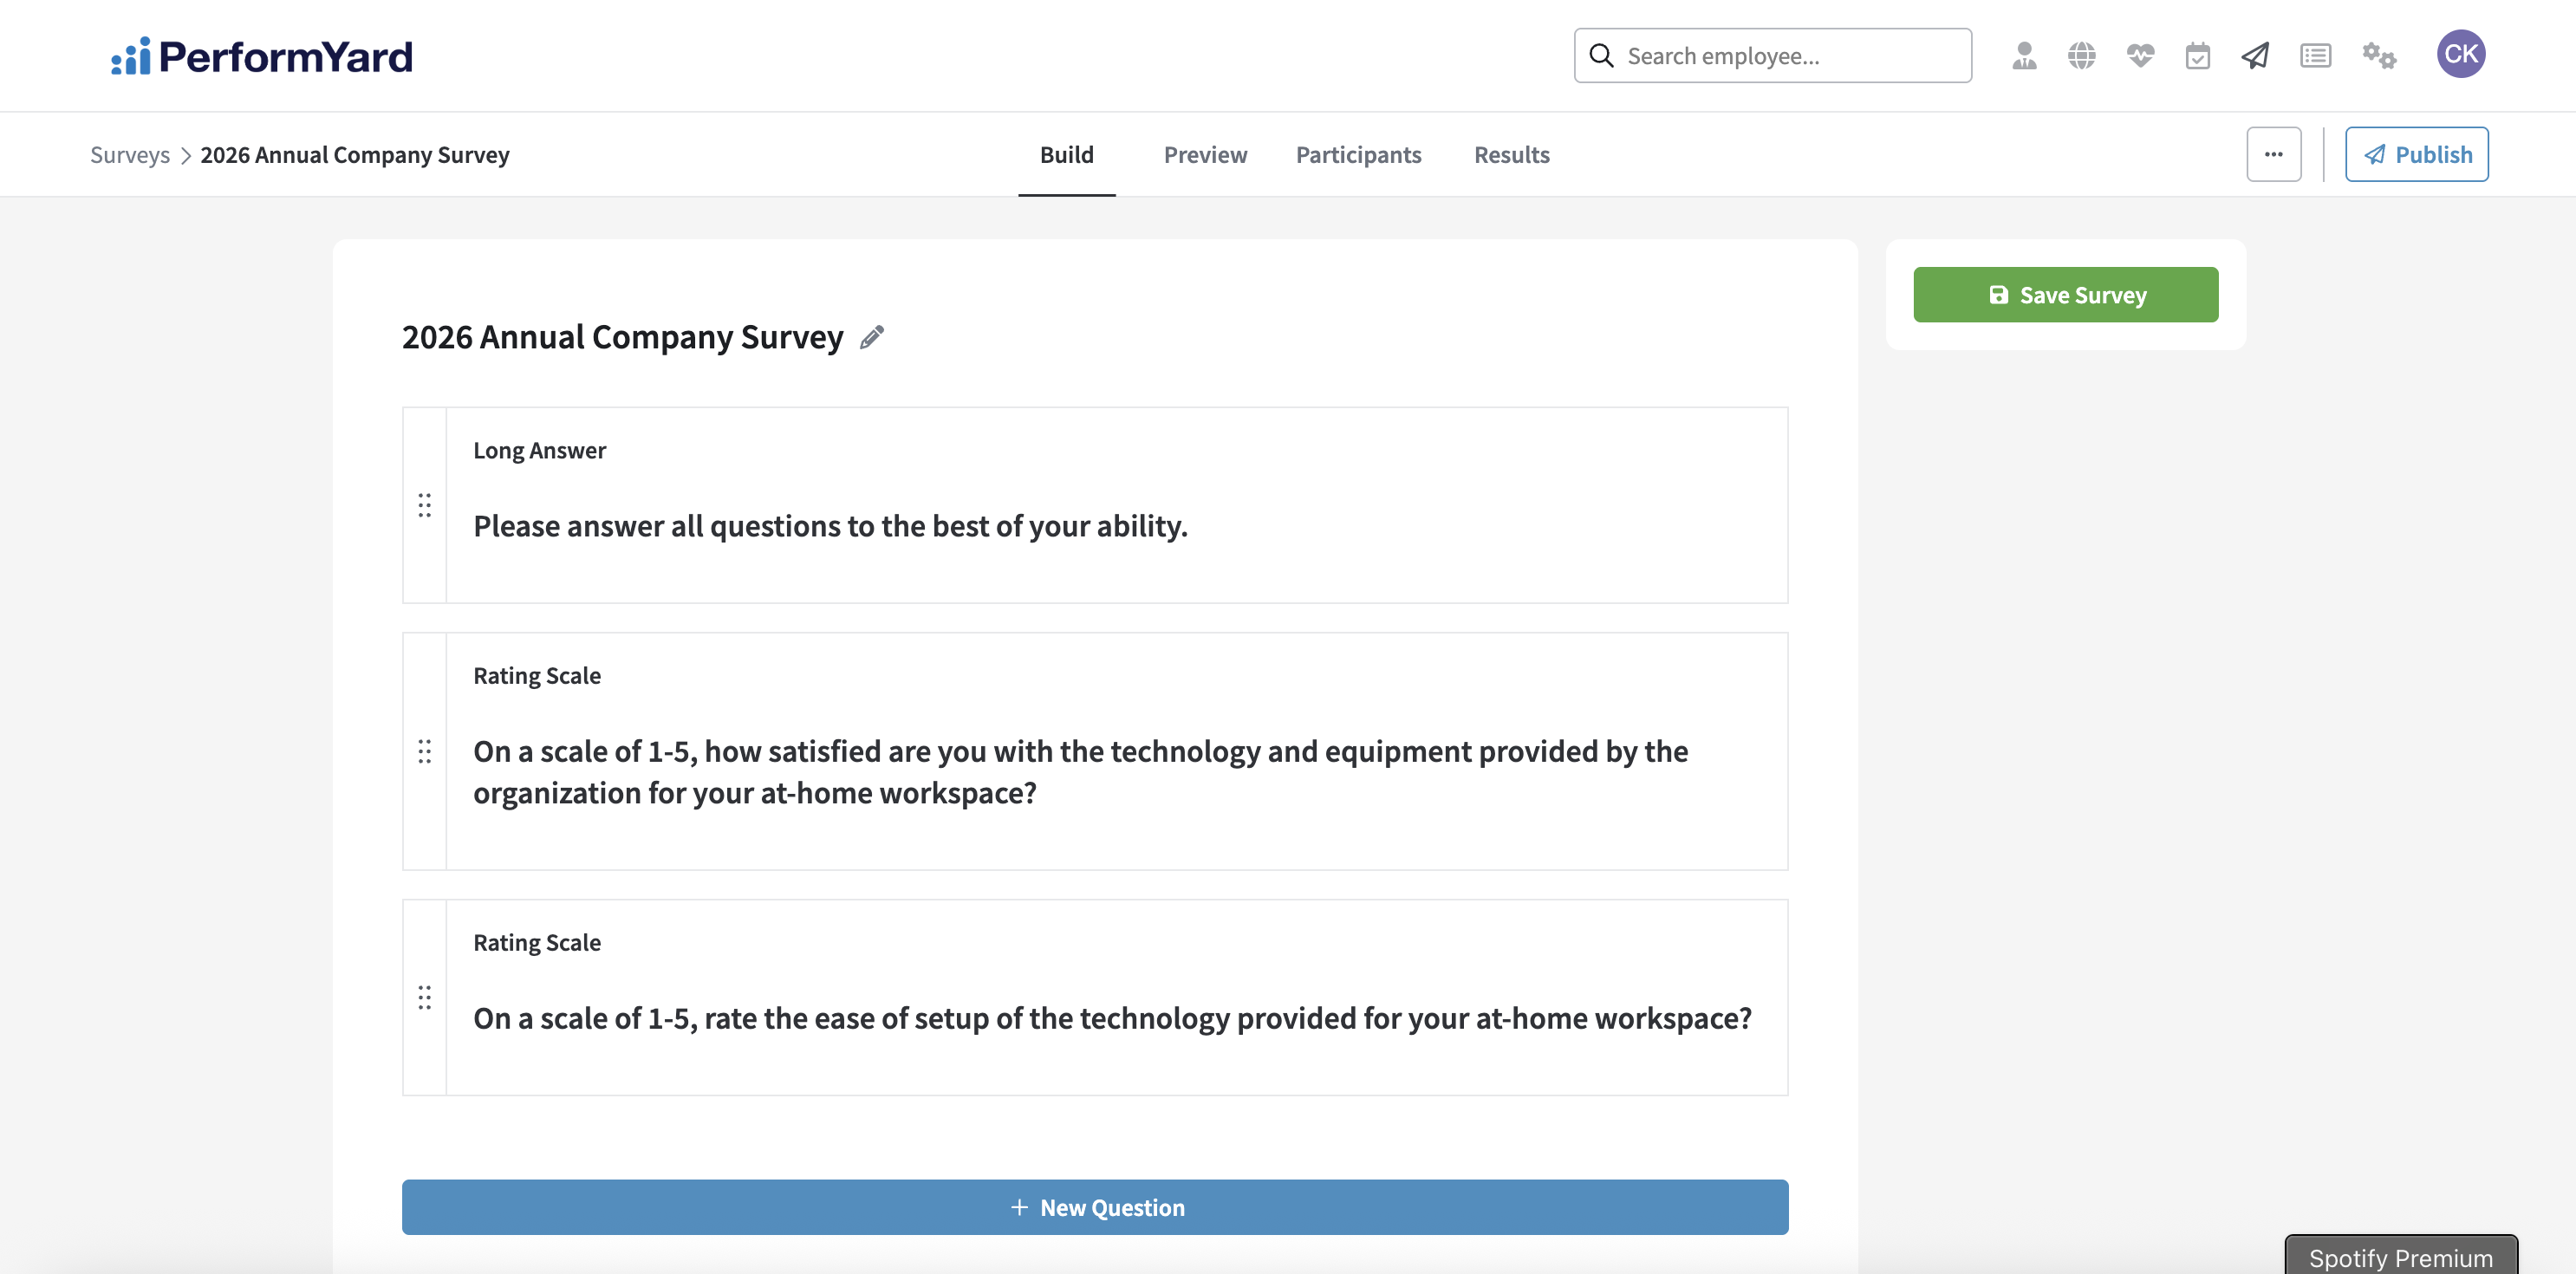Click the employee profile icon in header

click(x=2024, y=56)
